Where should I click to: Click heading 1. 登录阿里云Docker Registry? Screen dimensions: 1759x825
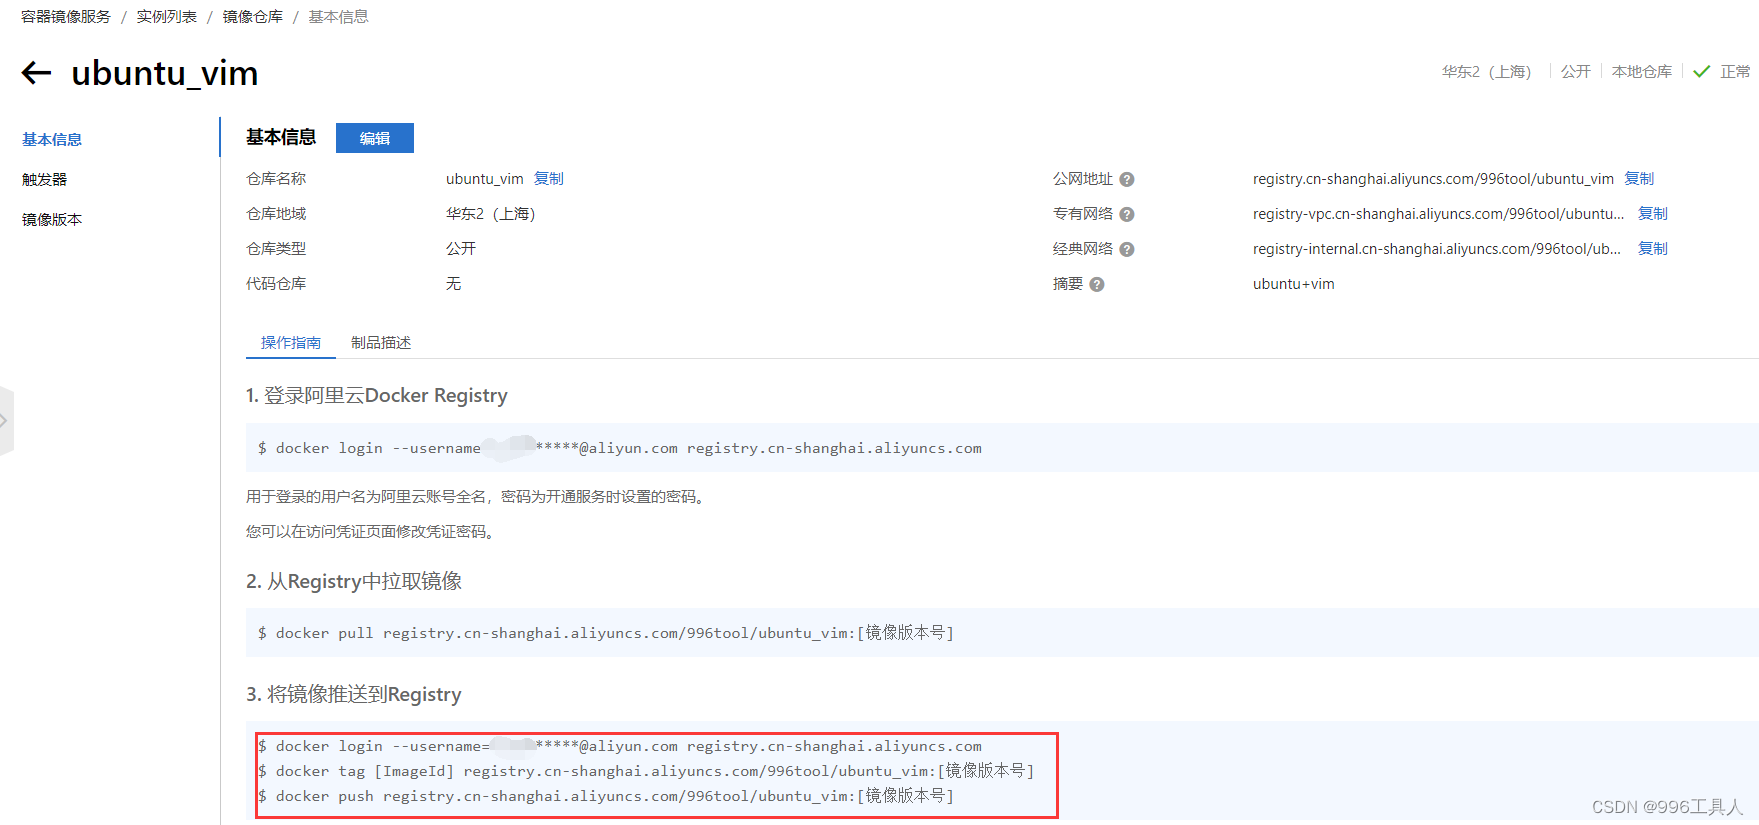[377, 396]
